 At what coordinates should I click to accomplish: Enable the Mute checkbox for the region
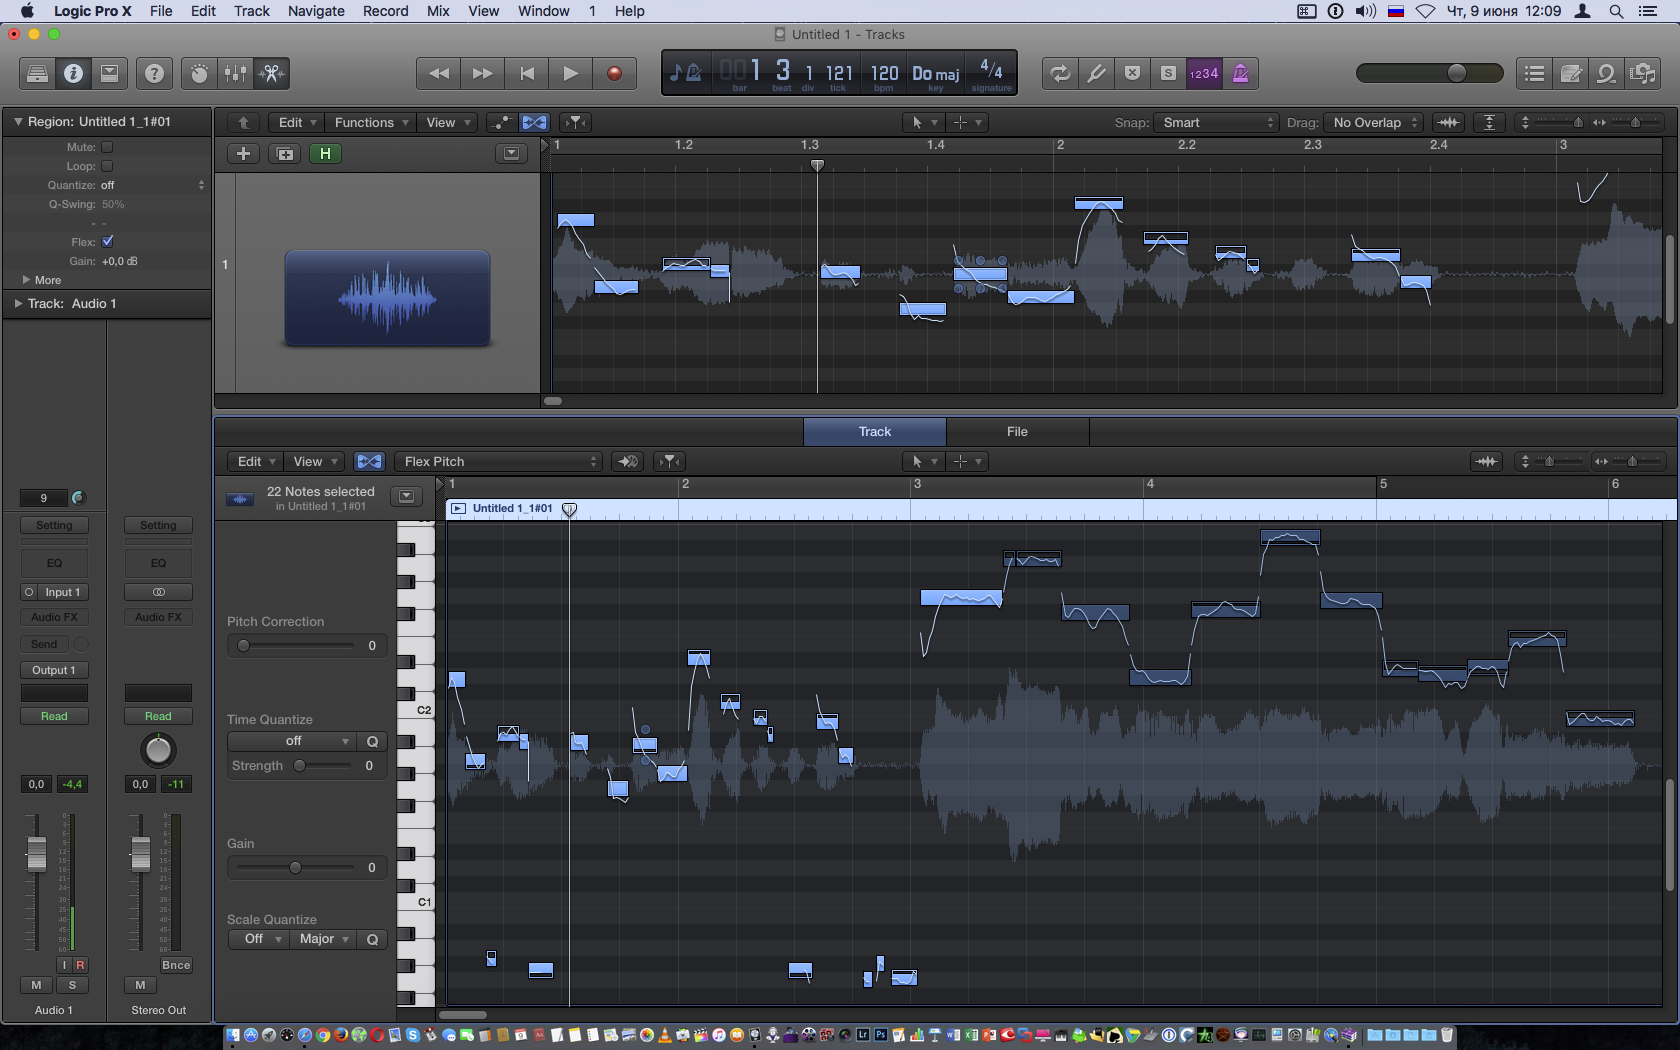click(x=107, y=147)
